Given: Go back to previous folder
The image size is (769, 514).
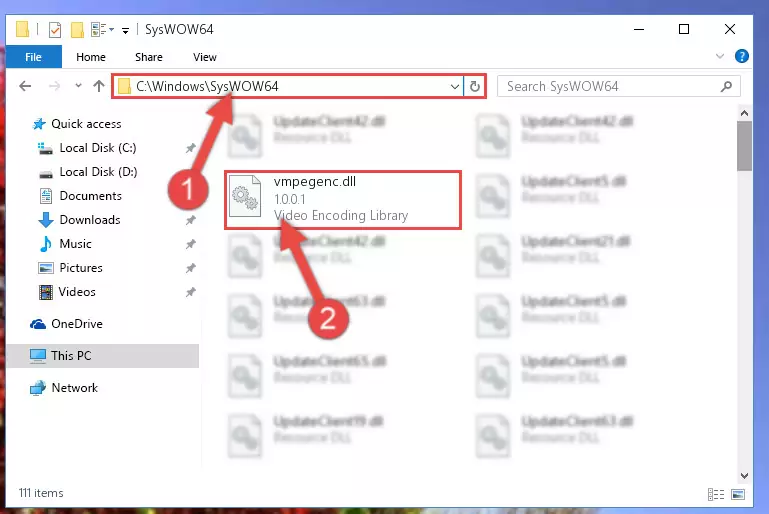Looking at the screenshot, I should point(25,86).
